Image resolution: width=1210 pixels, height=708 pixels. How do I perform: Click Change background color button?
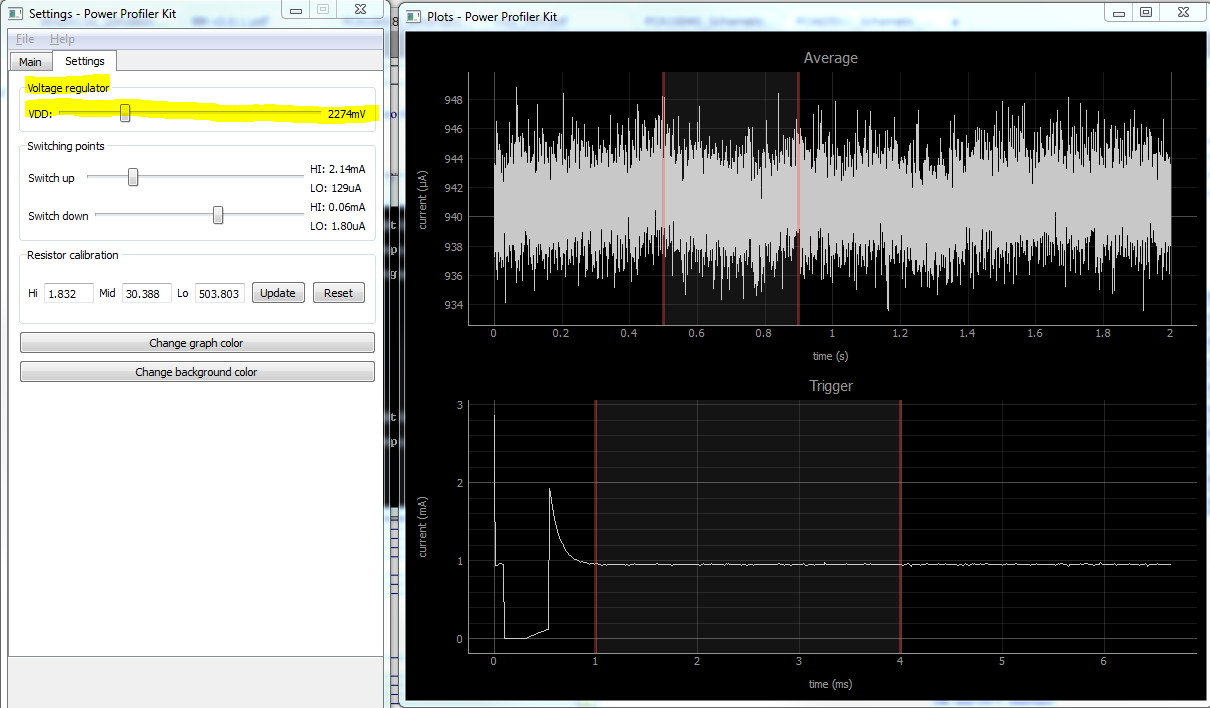click(x=197, y=372)
